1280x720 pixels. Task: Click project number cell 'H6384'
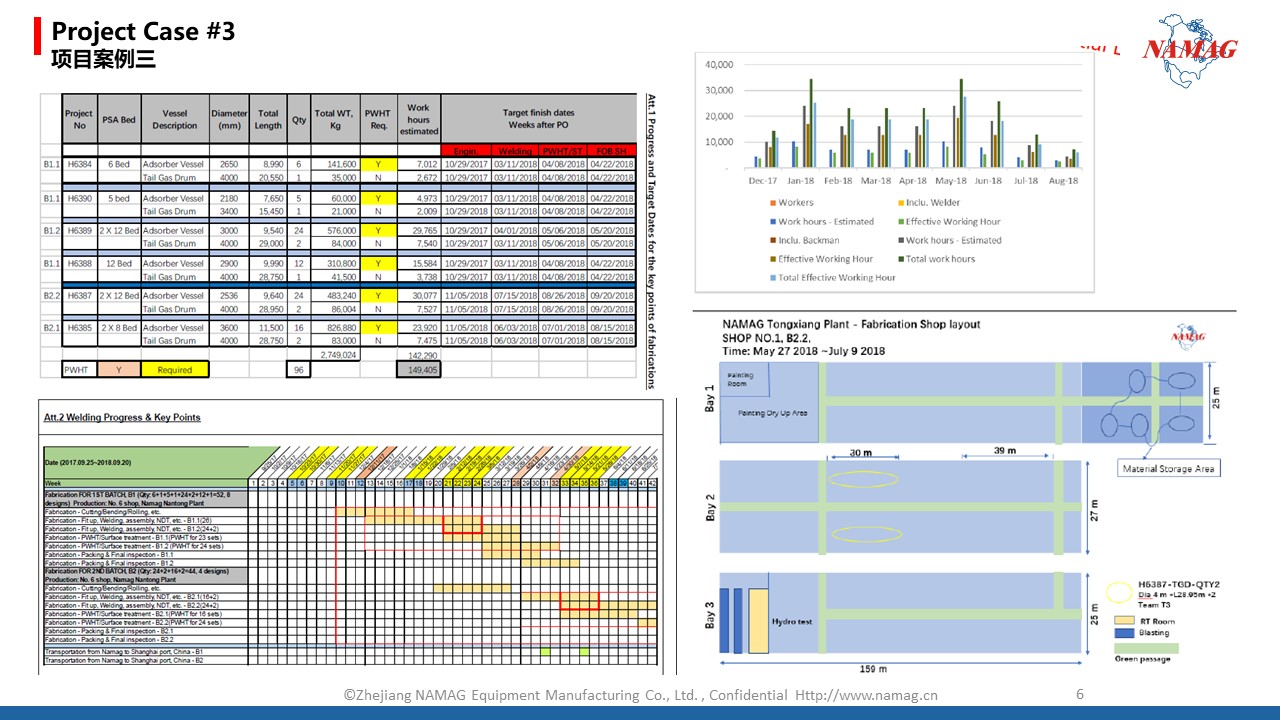pos(79,164)
